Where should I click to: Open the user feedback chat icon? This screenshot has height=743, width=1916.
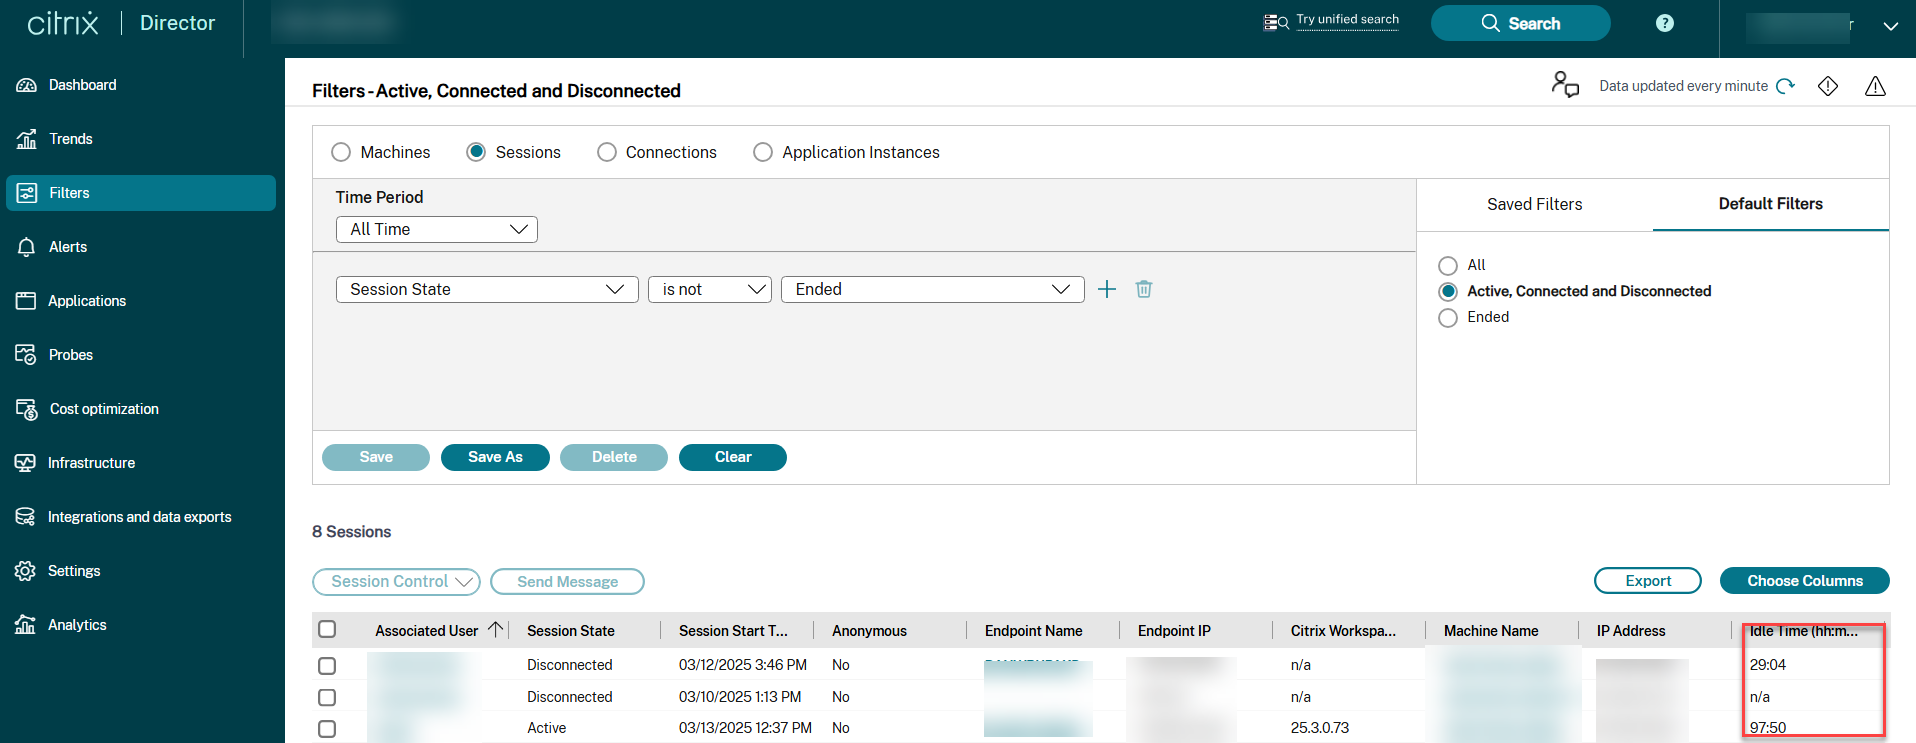point(1565,84)
